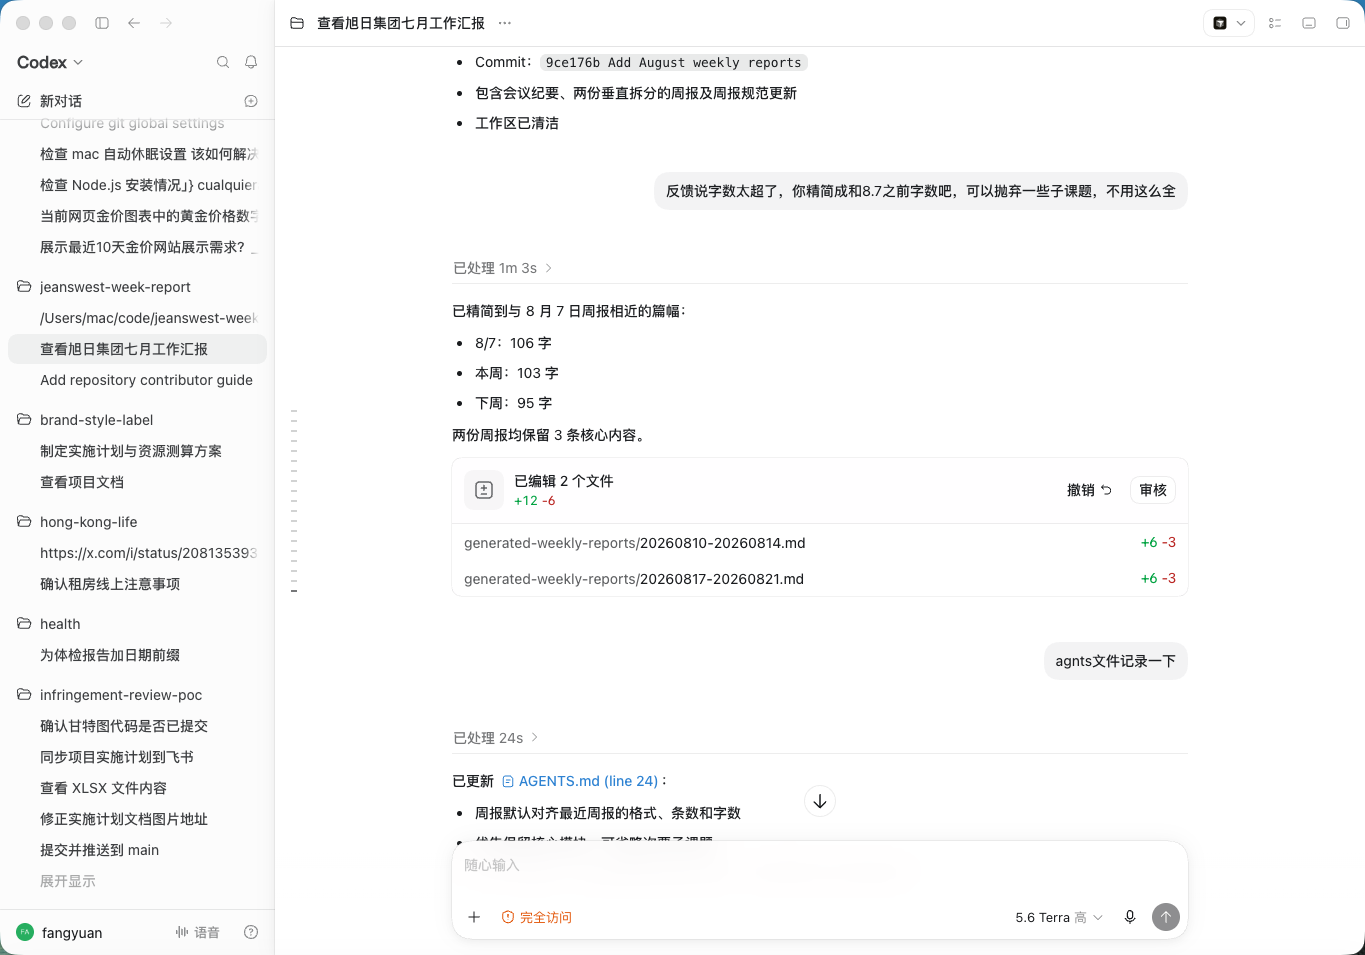Open the app selector dropdown at top right
The width and height of the screenshot is (1365, 955).
click(1229, 23)
